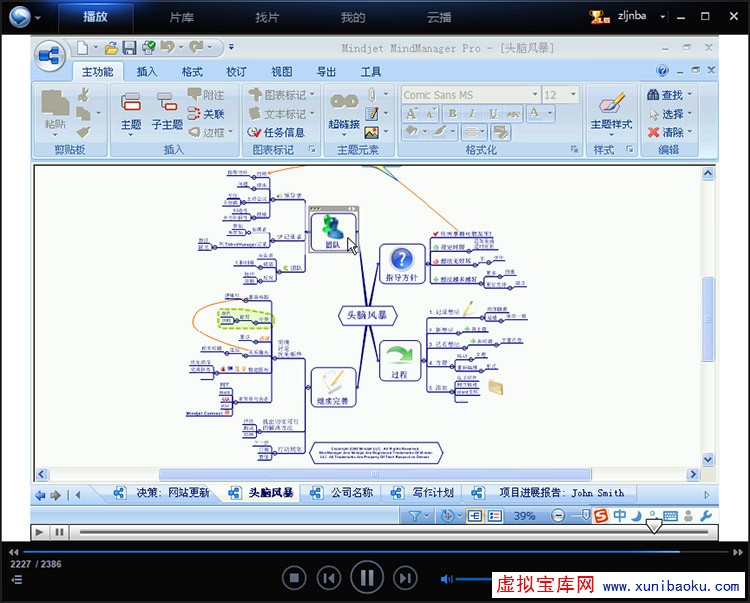Open the Comic Sans MS font dropdown
The width and height of the screenshot is (750, 603).
click(x=533, y=95)
